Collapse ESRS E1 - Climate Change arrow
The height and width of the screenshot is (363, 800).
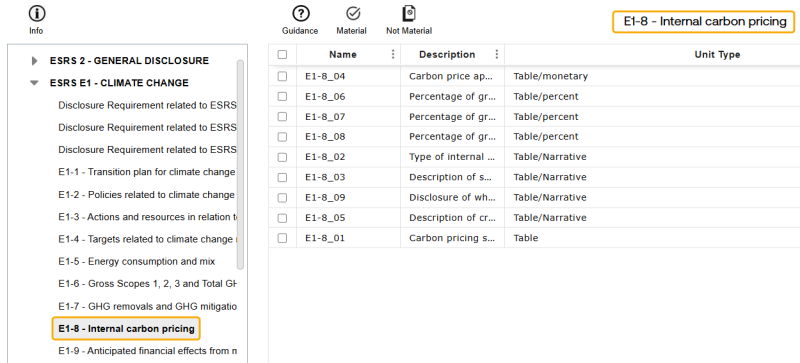click(35, 83)
